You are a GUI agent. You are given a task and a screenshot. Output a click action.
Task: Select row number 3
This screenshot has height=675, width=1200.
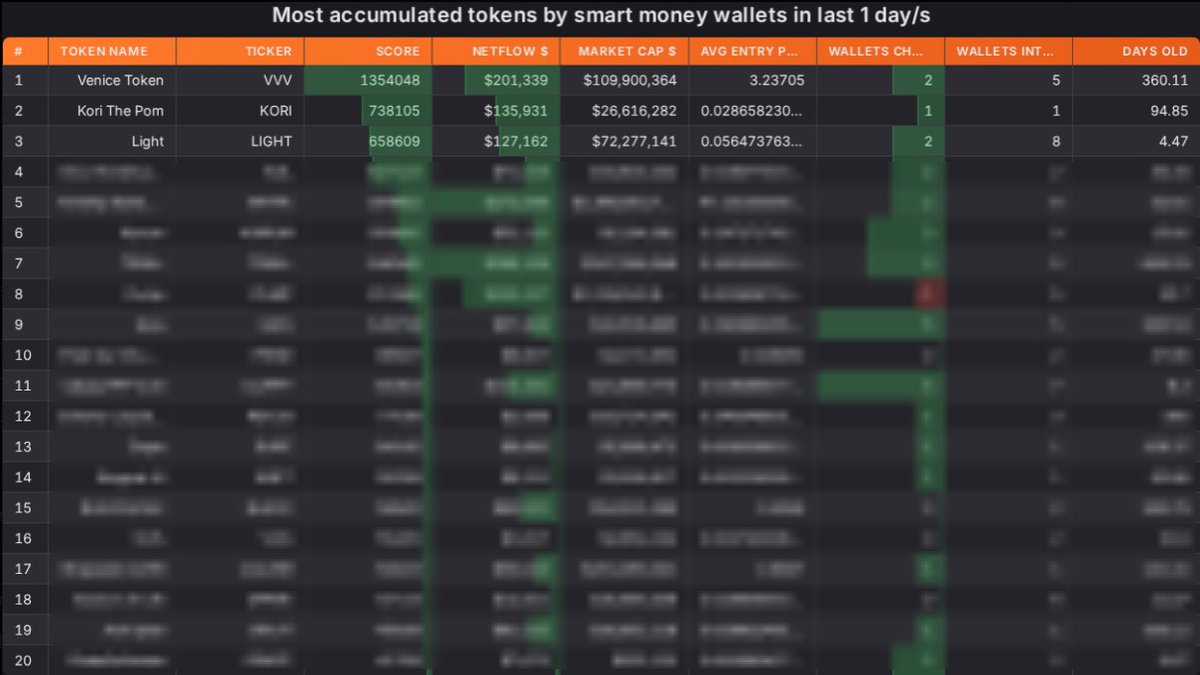click(16, 141)
